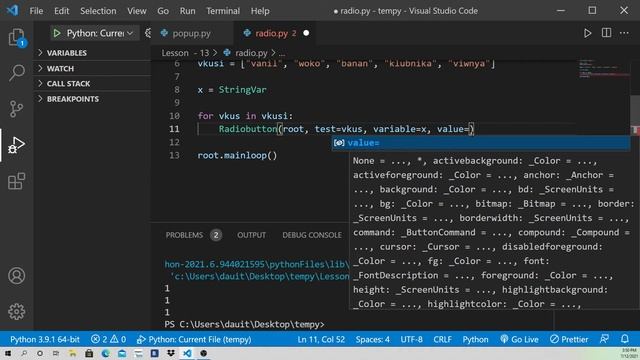
Task: Open the Go menu
Action: click(x=163, y=11)
